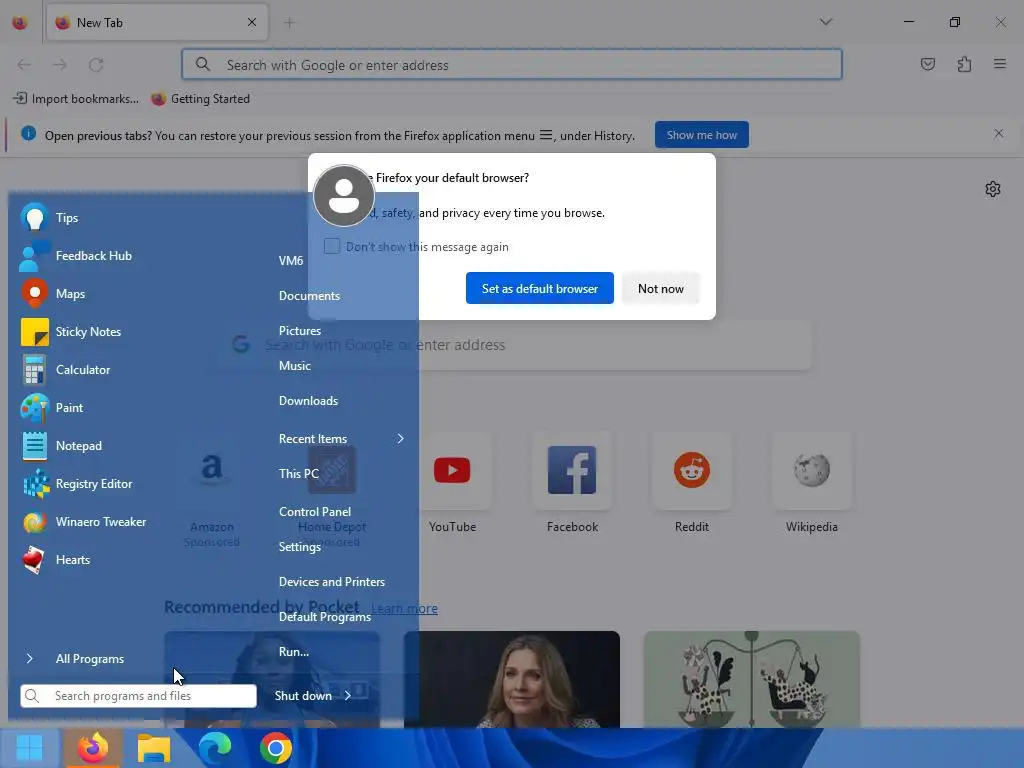Image resolution: width=1024 pixels, height=768 pixels.
Task: Select the New Tab browser tab
Action: [x=157, y=22]
